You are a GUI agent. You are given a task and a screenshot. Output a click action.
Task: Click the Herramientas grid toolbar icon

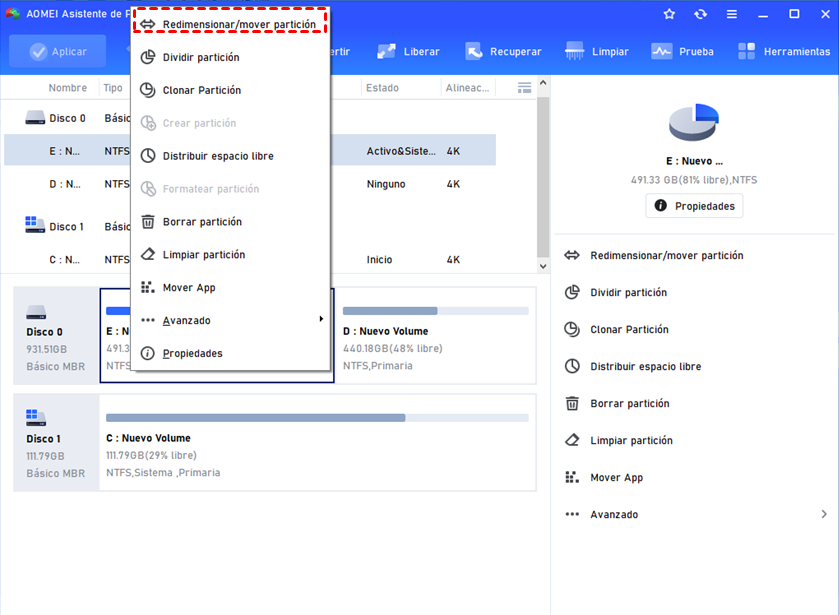[x=746, y=51]
